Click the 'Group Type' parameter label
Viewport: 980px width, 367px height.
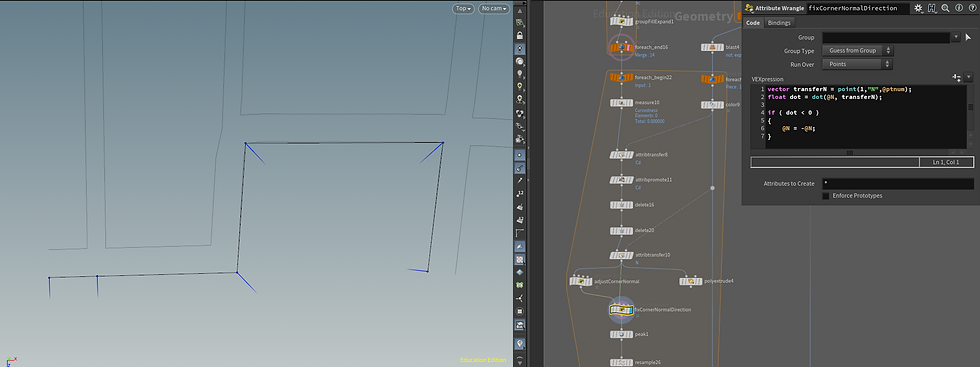799,51
